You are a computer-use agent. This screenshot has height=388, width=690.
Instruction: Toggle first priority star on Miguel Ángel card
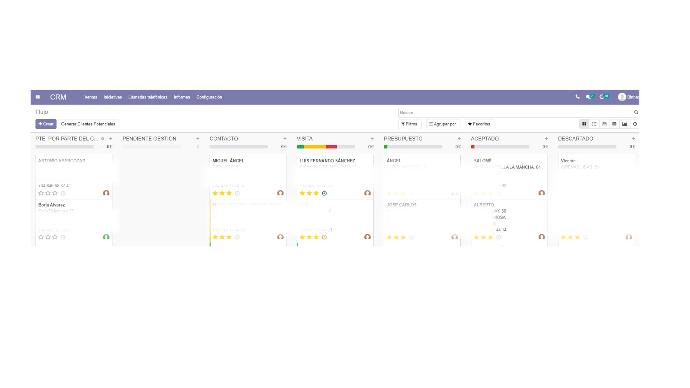pyautogui.click(x=215, y=193)
